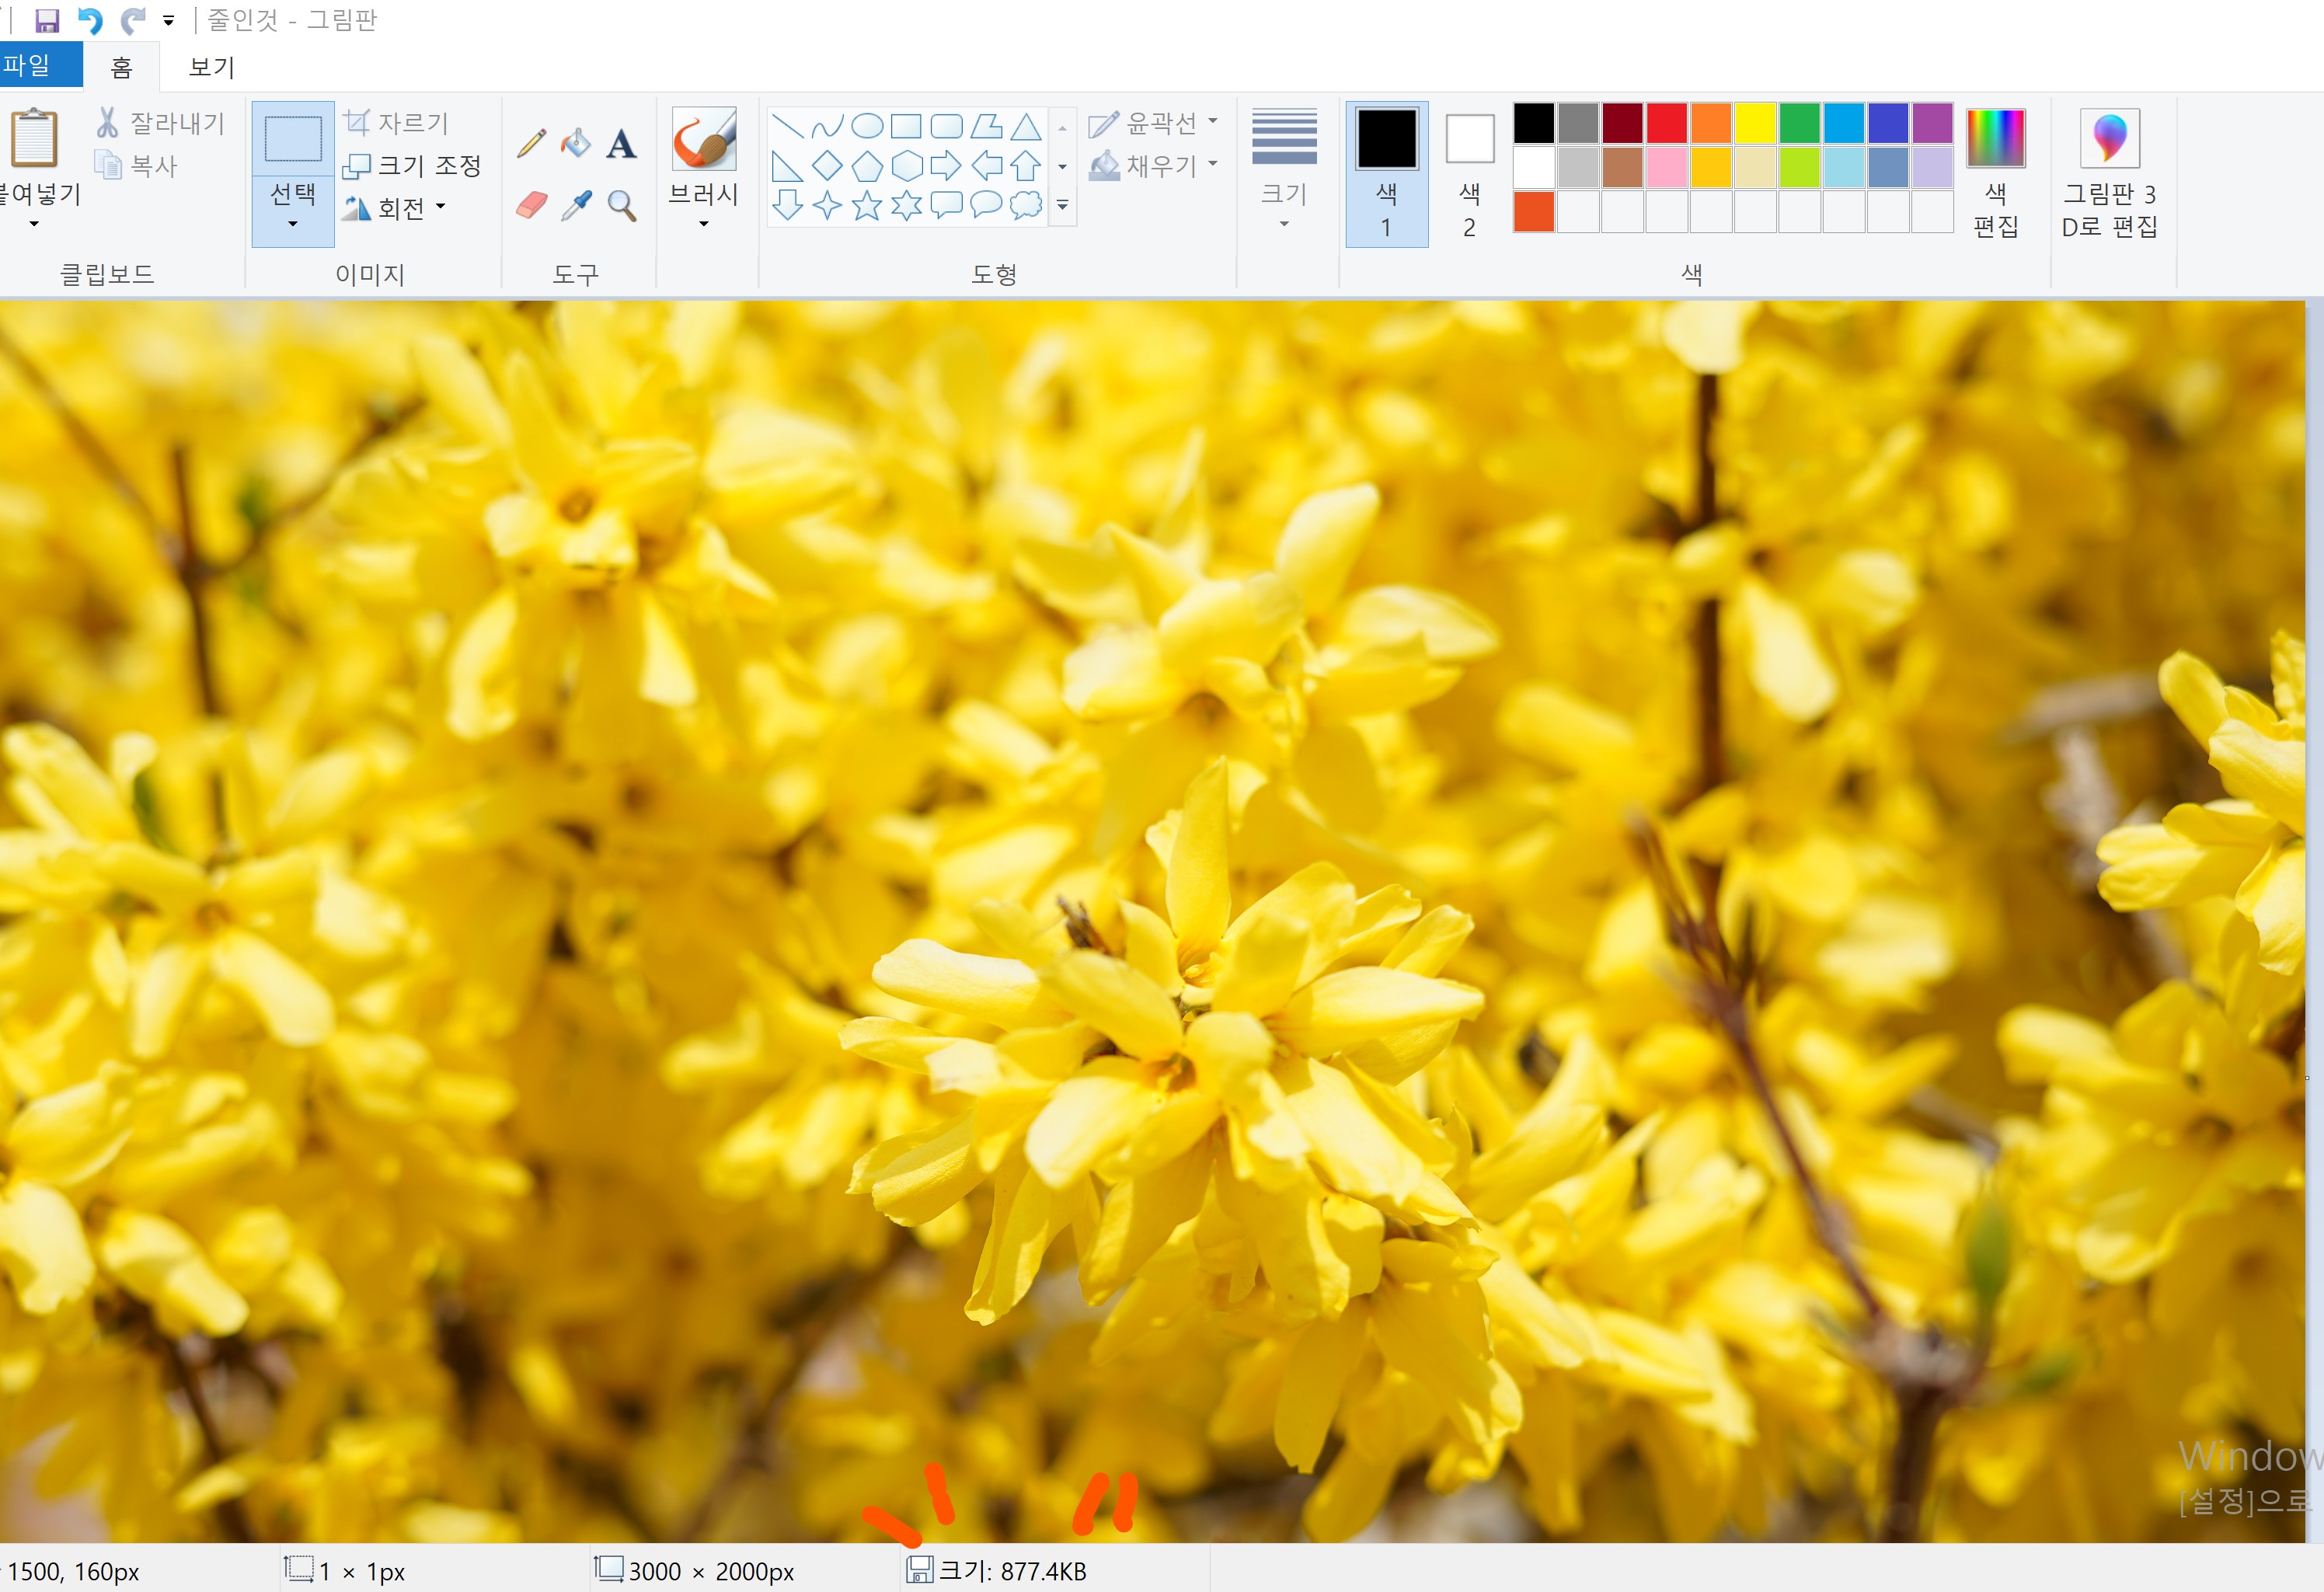Select the Pencil tool
Viewport: 2324px width, 1592px height.
tap(531, 143)
